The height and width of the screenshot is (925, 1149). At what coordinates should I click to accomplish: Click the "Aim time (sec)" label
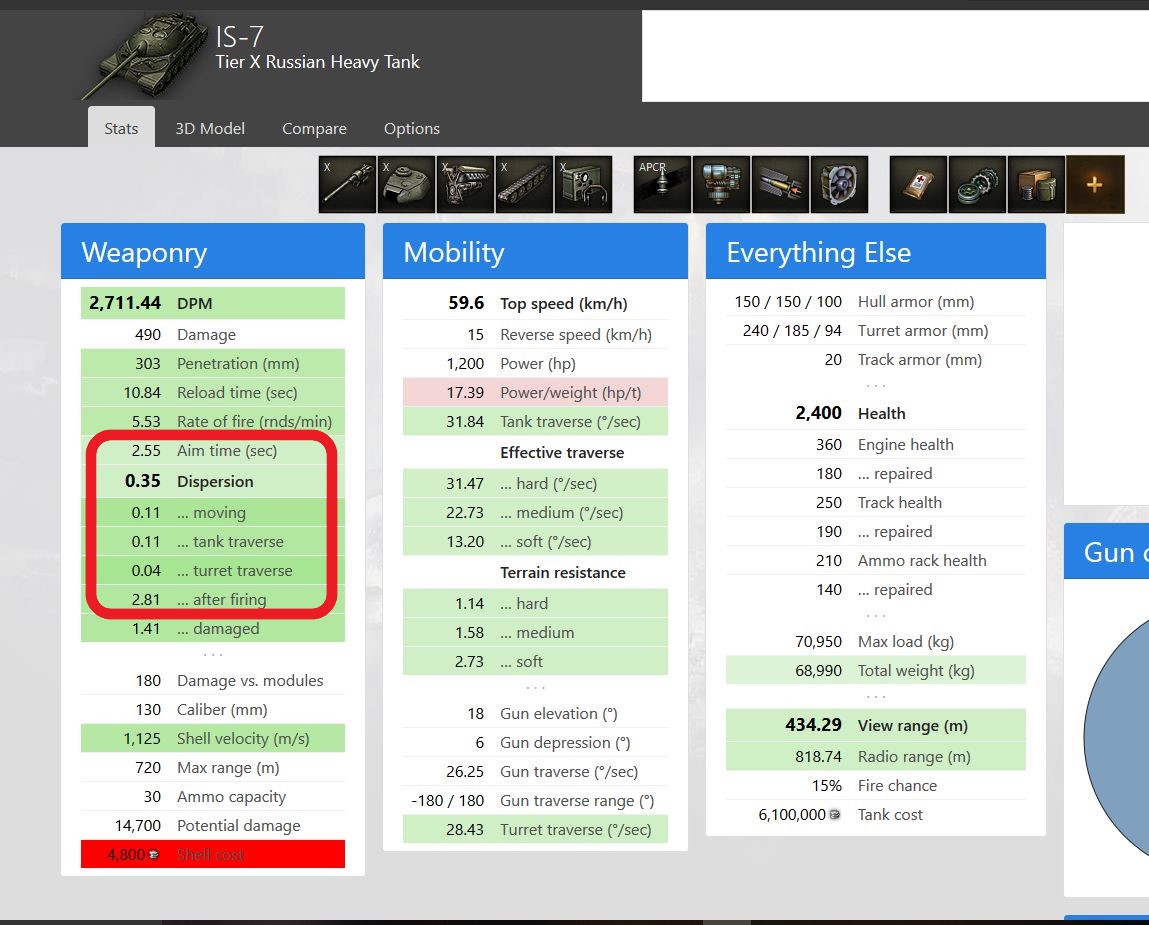pyautogui.click(x=227, y=451)
